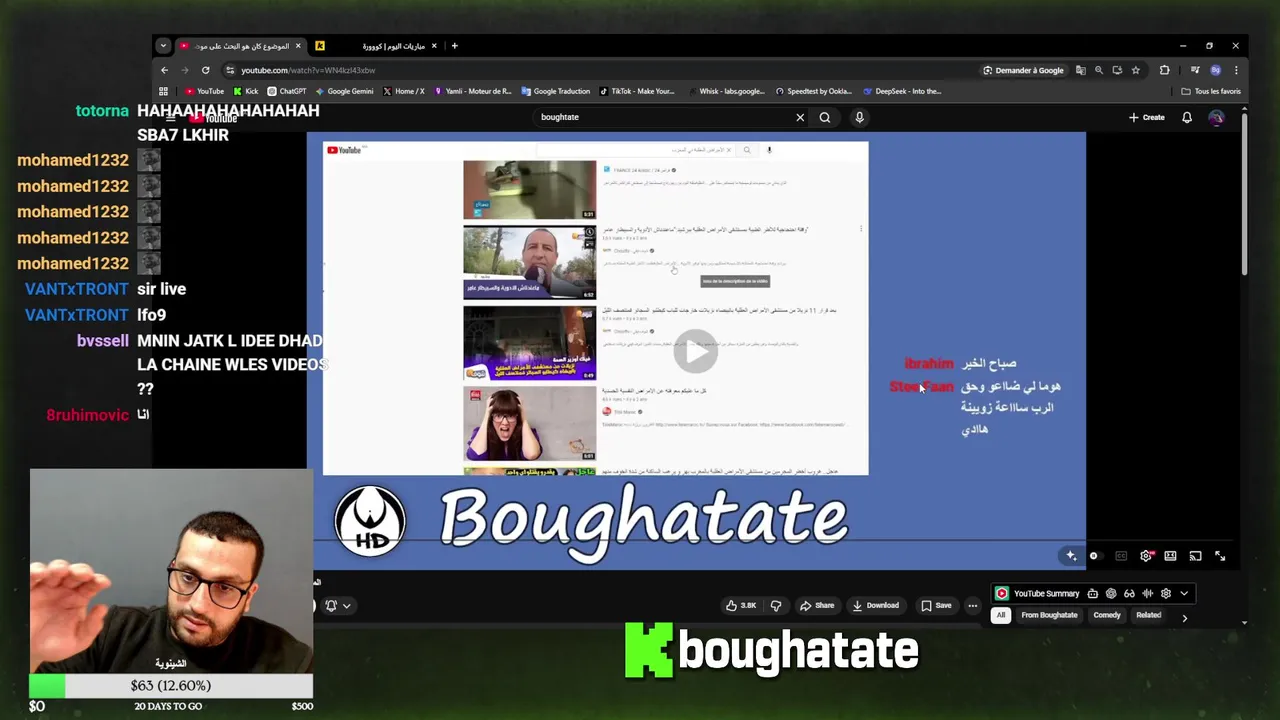Click the YouTube search magnifier button
Screen dimensions: 1280x720
click(x=825, y=117)
